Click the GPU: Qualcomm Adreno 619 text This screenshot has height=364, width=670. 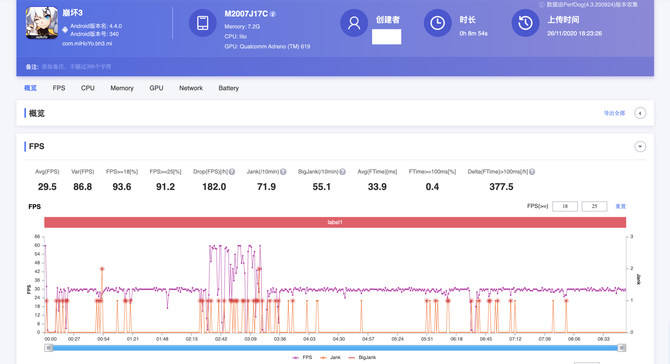tap(267, 46)
